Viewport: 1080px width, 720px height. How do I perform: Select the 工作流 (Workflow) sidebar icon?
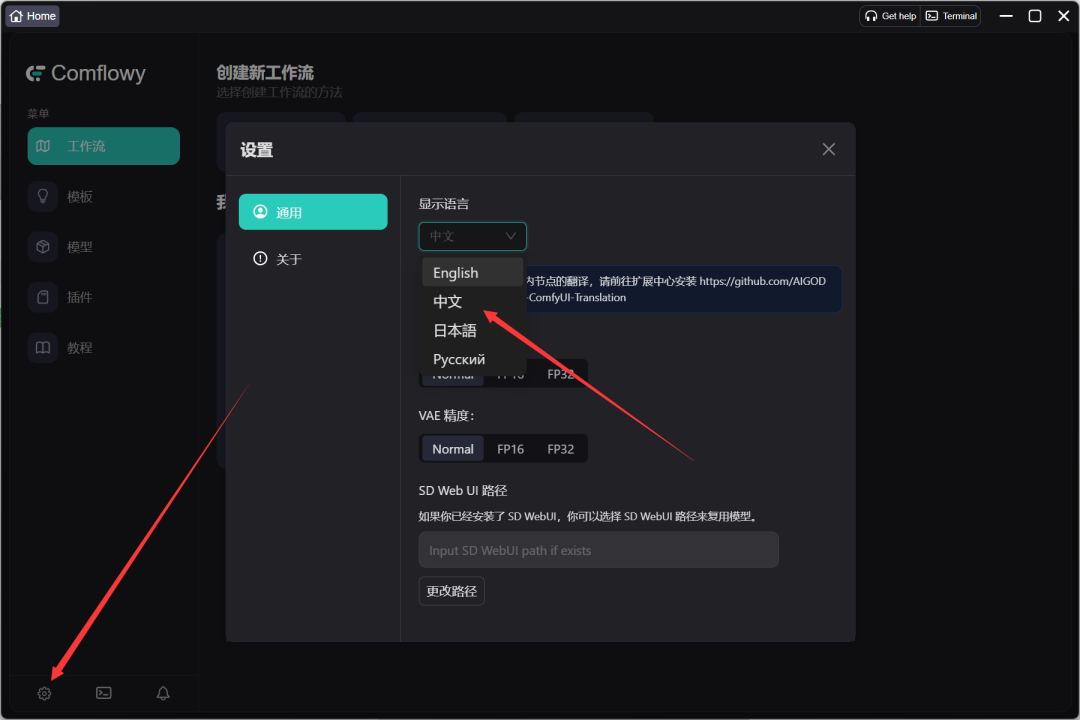pos(103,146)
